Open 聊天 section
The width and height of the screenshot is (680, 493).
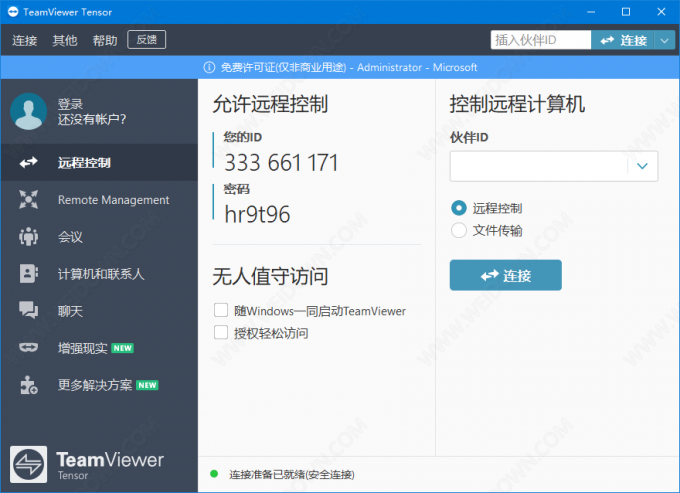coord(99,310)
